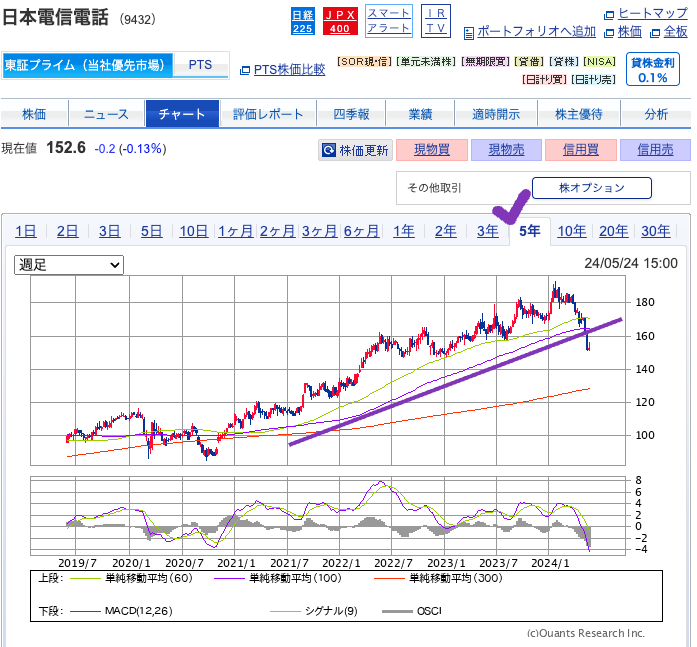This screenshot has height=647, width=697.
Task: Click the [SOR現・信] tag label
Action: tap(364, 62)
